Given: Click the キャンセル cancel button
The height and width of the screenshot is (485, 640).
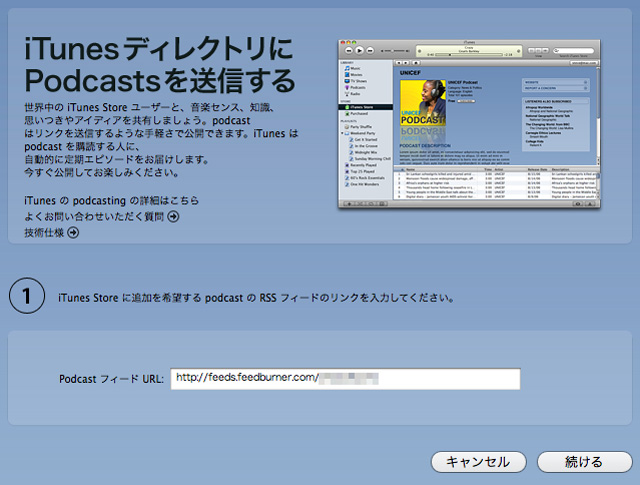Looking at the screenshot, I should click(x=478, y=462).
